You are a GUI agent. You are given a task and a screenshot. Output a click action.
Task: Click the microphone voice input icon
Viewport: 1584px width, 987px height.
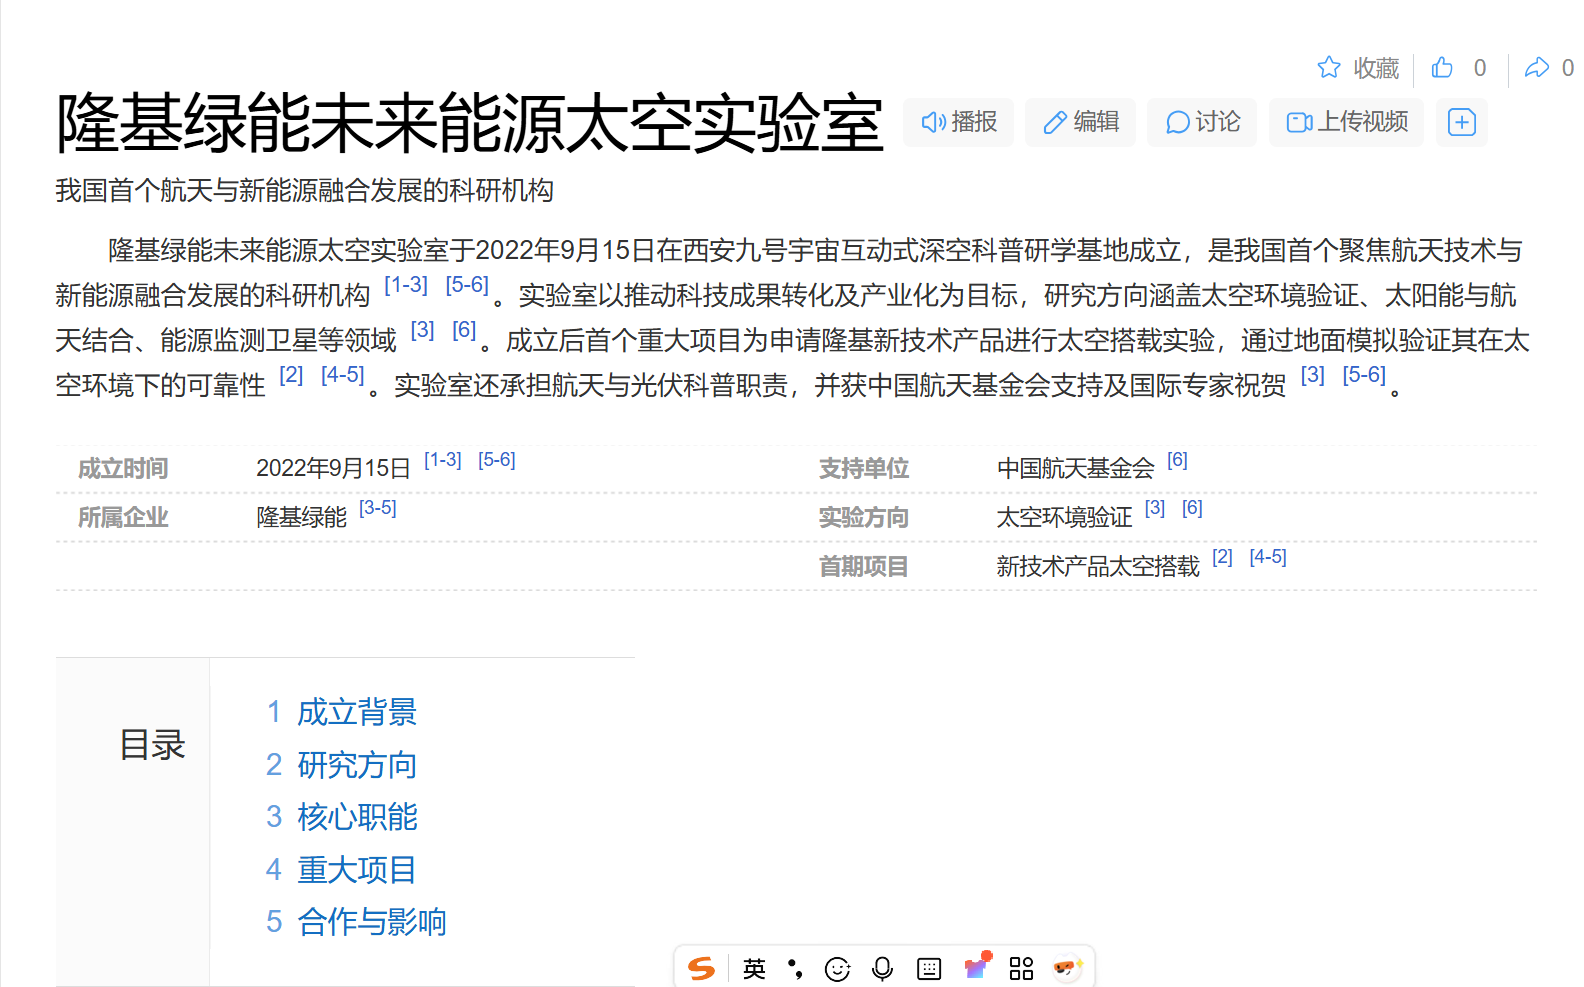882,969
